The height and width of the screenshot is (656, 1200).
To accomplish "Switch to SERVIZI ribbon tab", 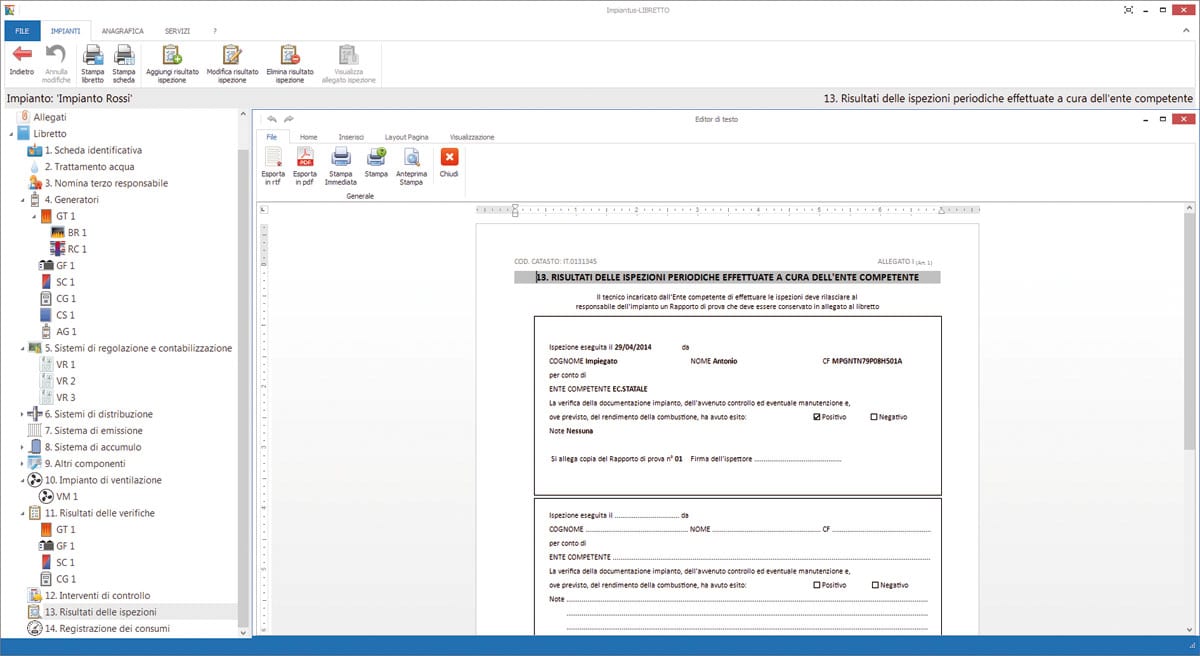I will pyautogui.click(x=177, y=31).
